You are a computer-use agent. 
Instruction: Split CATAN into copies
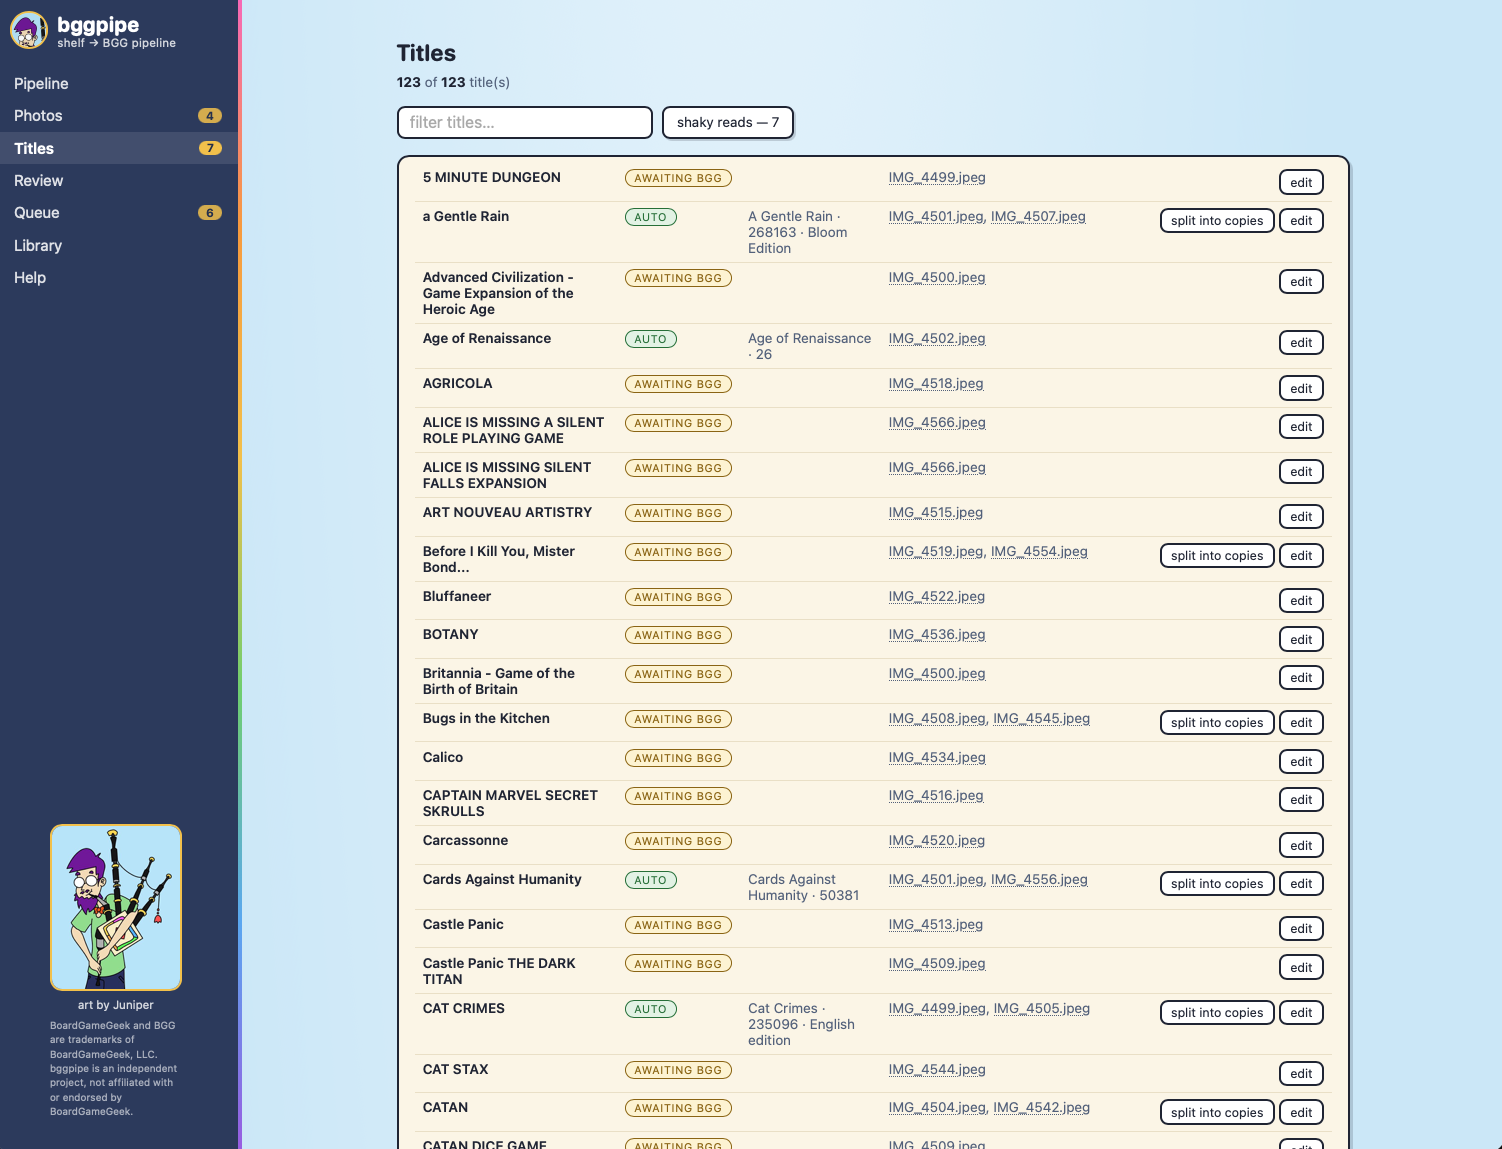1217,1112
